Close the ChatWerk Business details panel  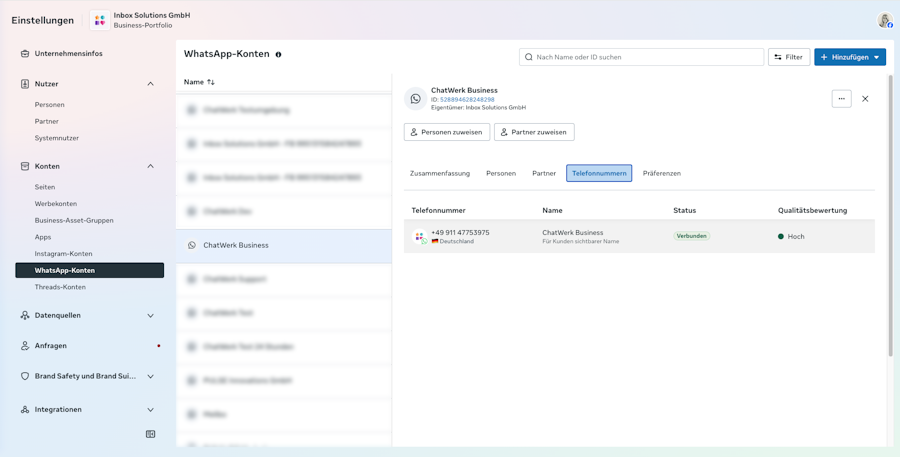coord(865,99)
